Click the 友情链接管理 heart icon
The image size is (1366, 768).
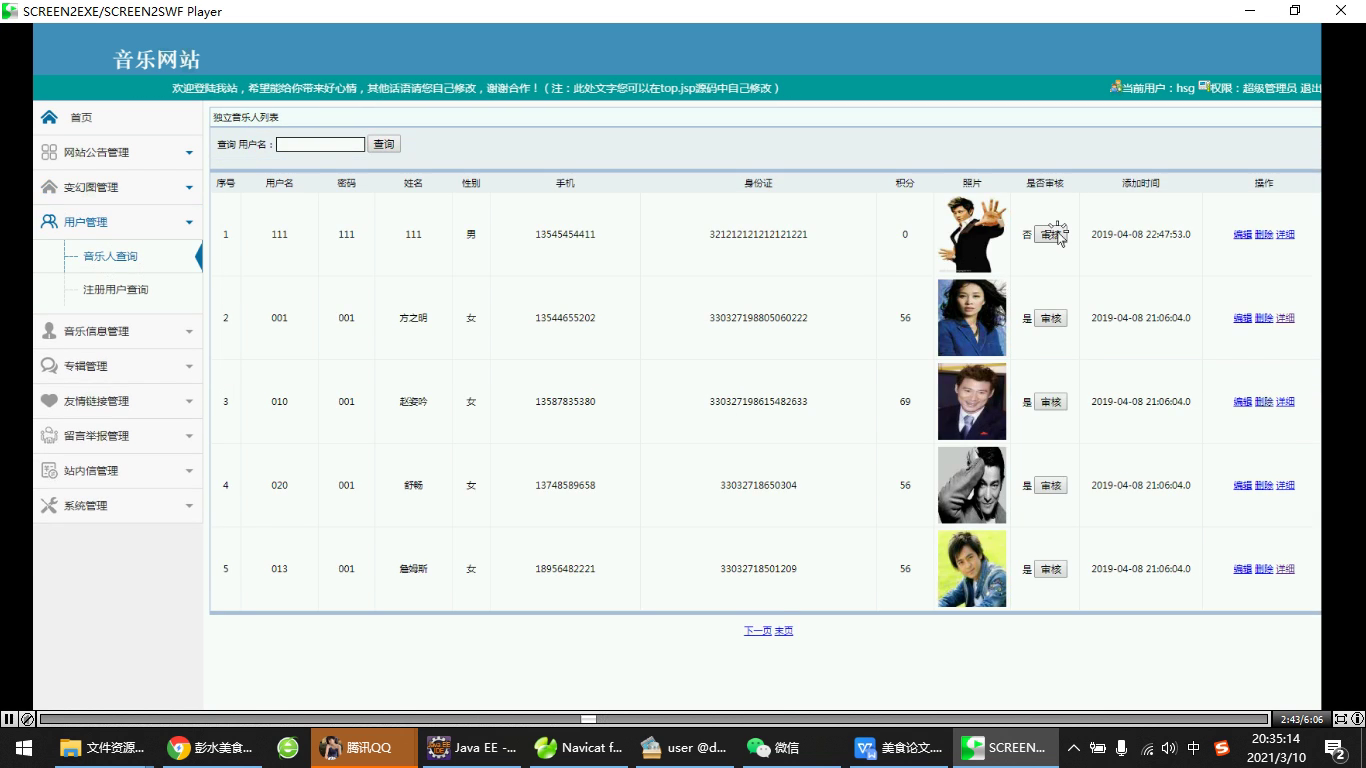coord(49,401)
